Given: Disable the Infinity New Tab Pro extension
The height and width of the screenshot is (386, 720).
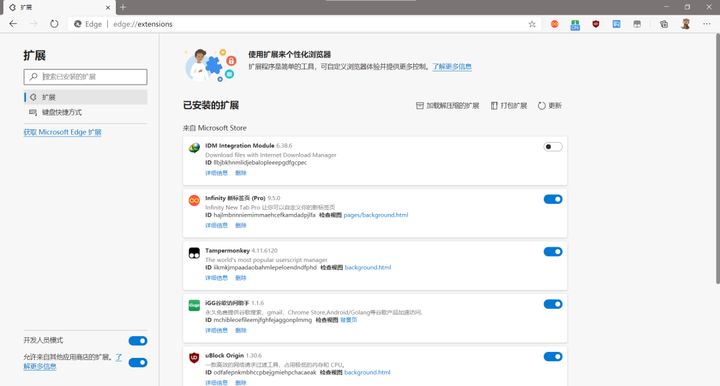Looking at the screenshot, I should click(x=553, y=199).
